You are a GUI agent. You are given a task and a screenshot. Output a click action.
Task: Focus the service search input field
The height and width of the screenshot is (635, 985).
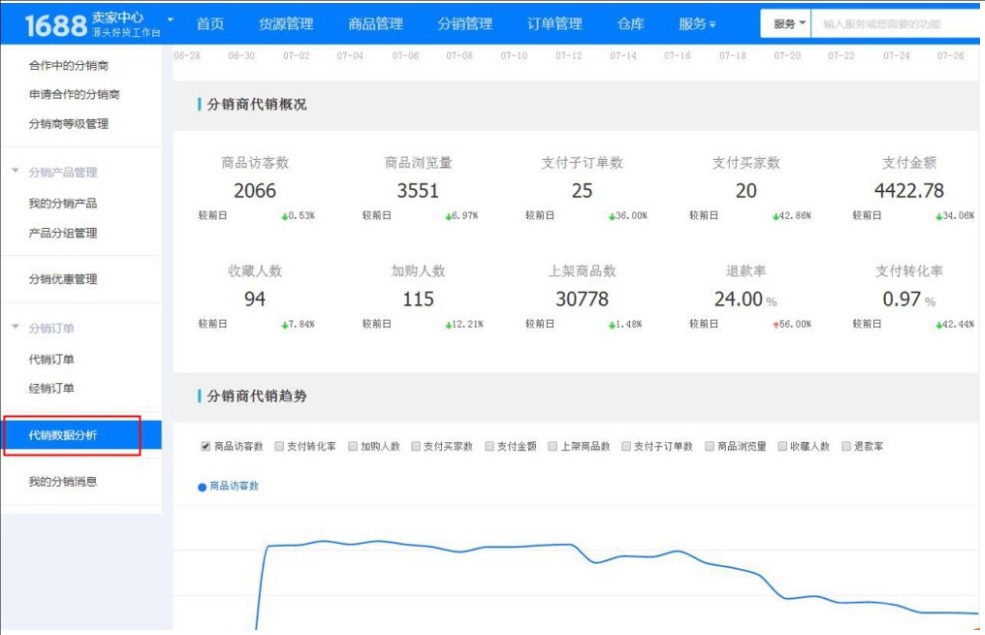point(895,24)
